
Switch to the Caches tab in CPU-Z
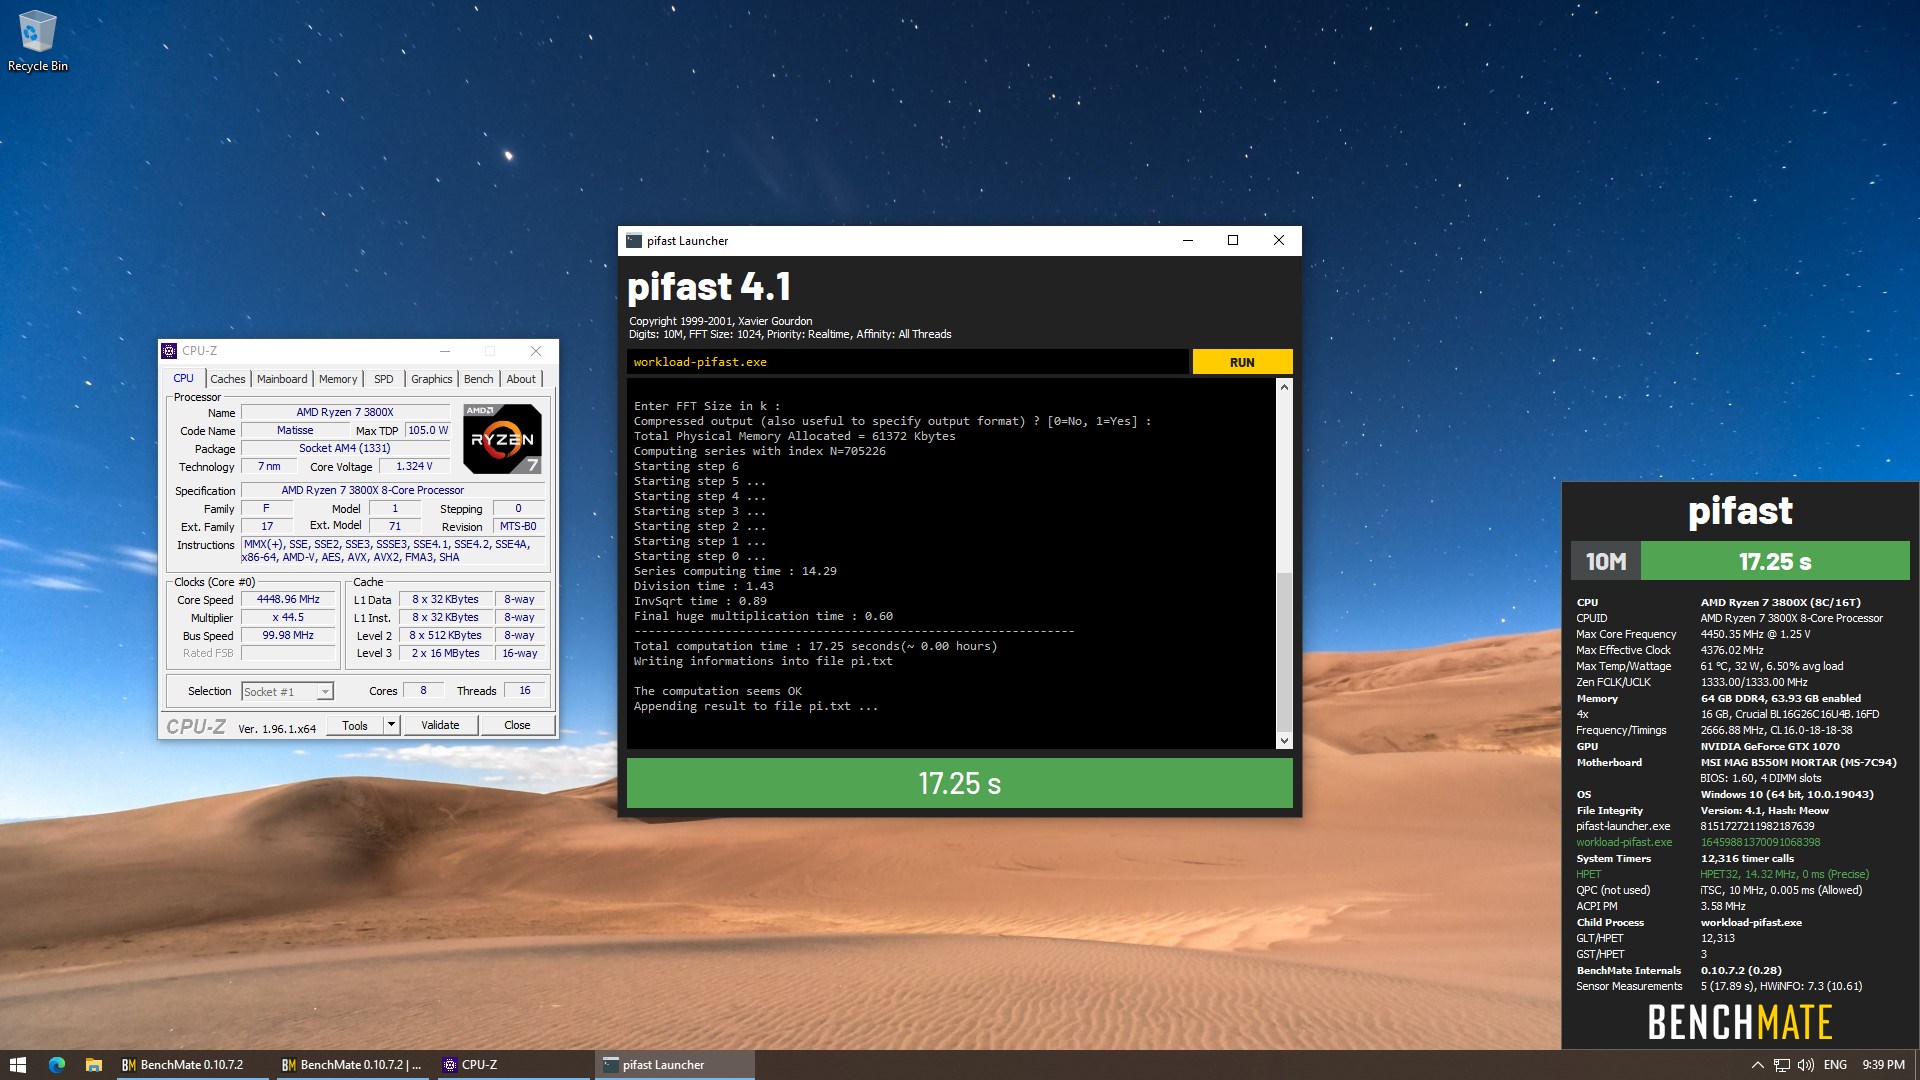click(228, 379)
